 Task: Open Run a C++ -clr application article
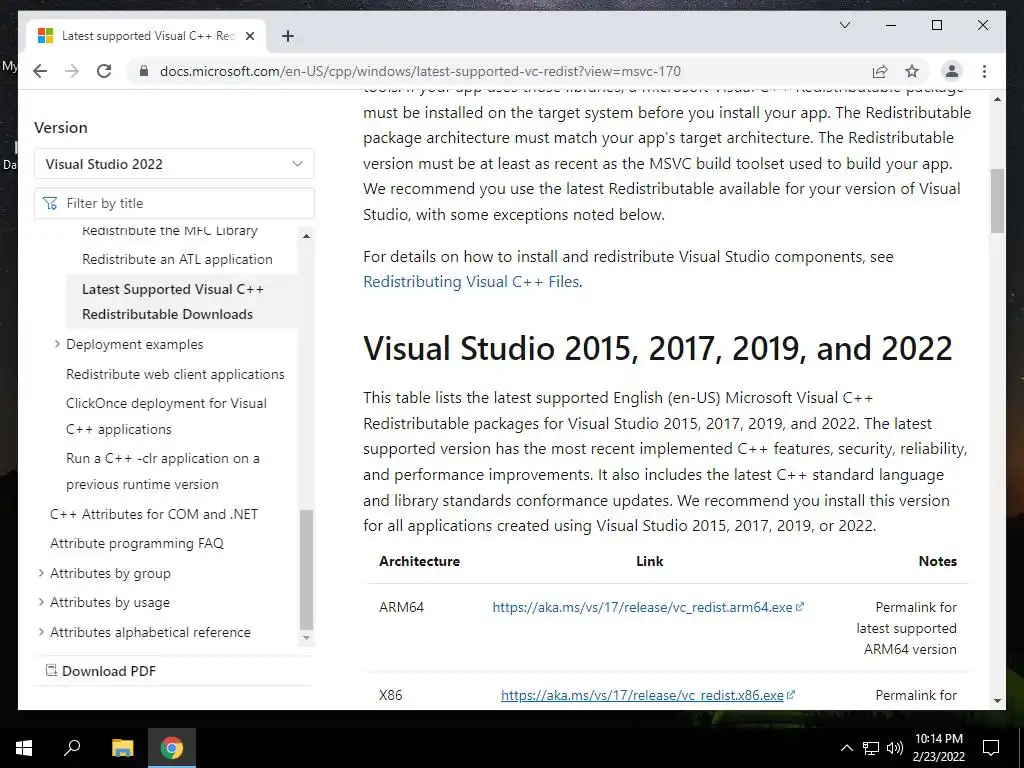click(x=163, y=472)
